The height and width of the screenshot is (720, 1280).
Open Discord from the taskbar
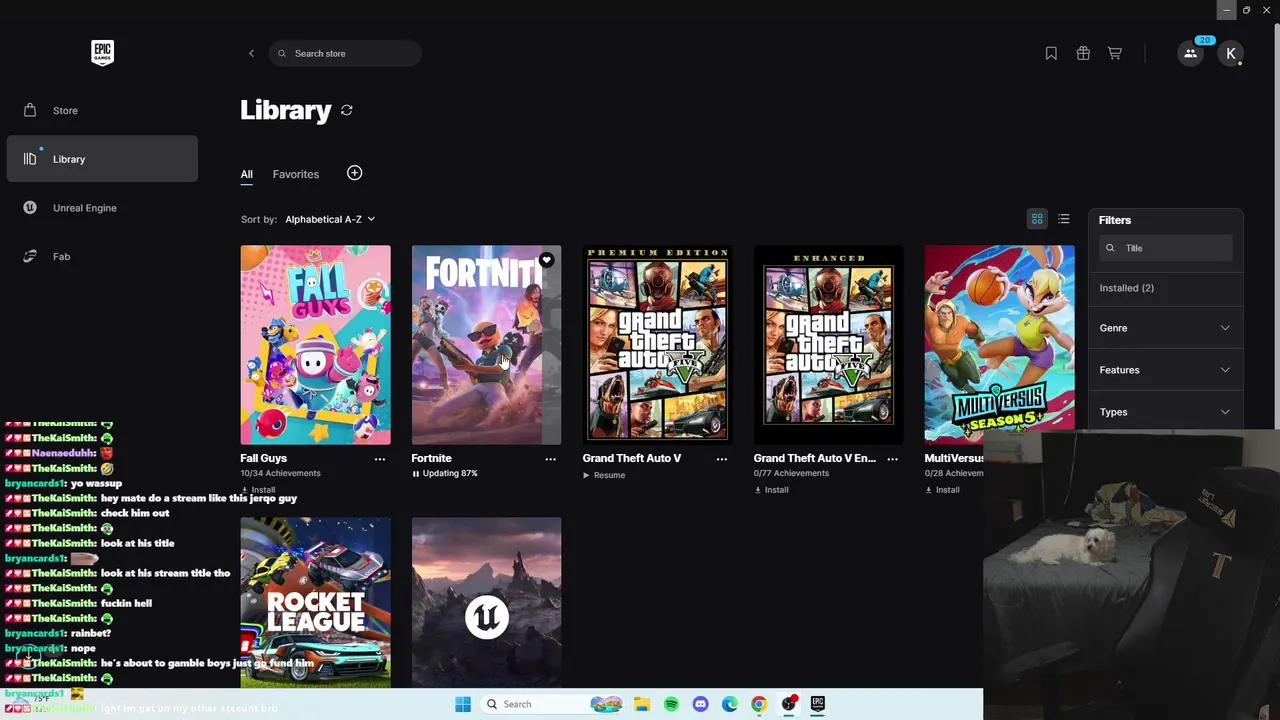pos(700,704)
